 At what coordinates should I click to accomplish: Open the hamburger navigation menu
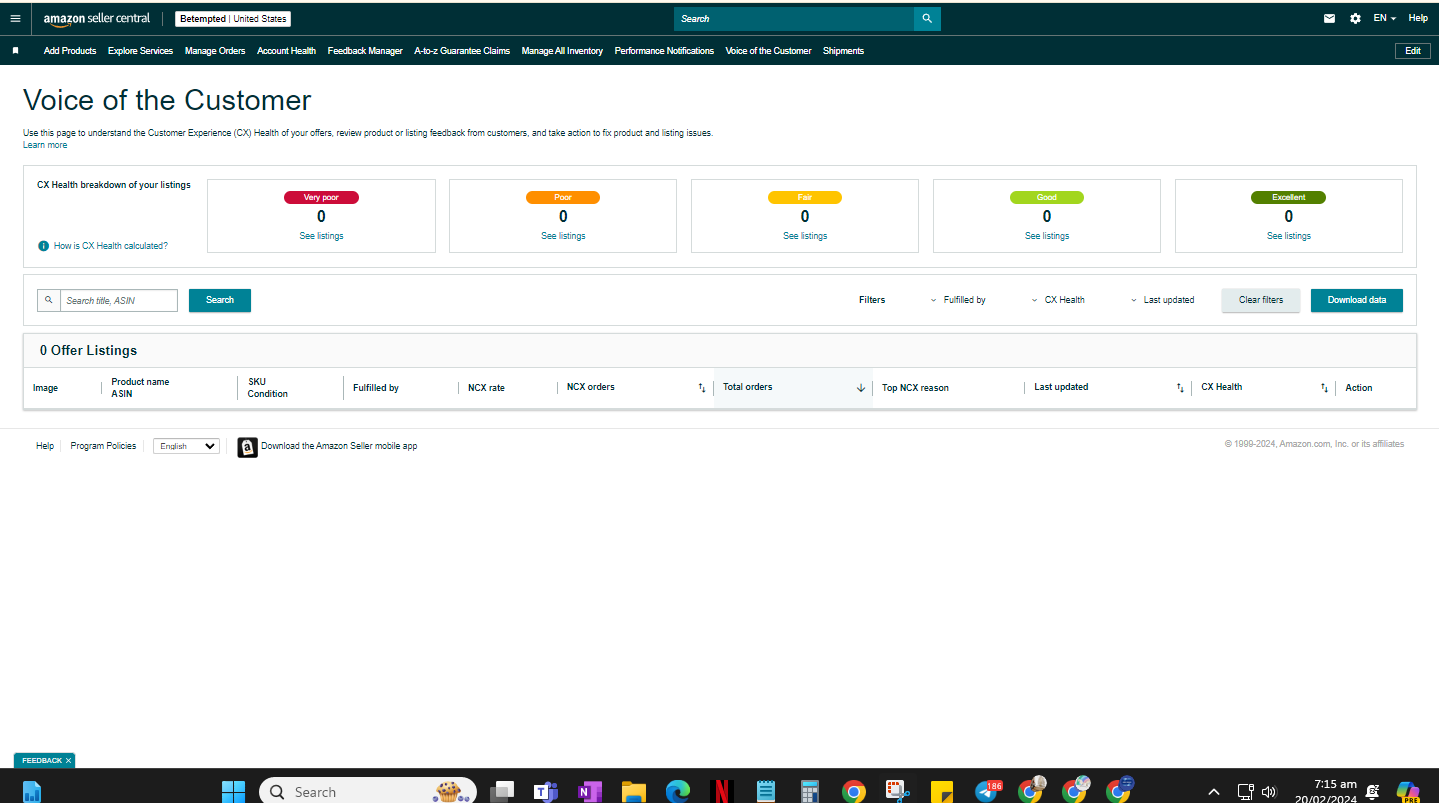15,18
